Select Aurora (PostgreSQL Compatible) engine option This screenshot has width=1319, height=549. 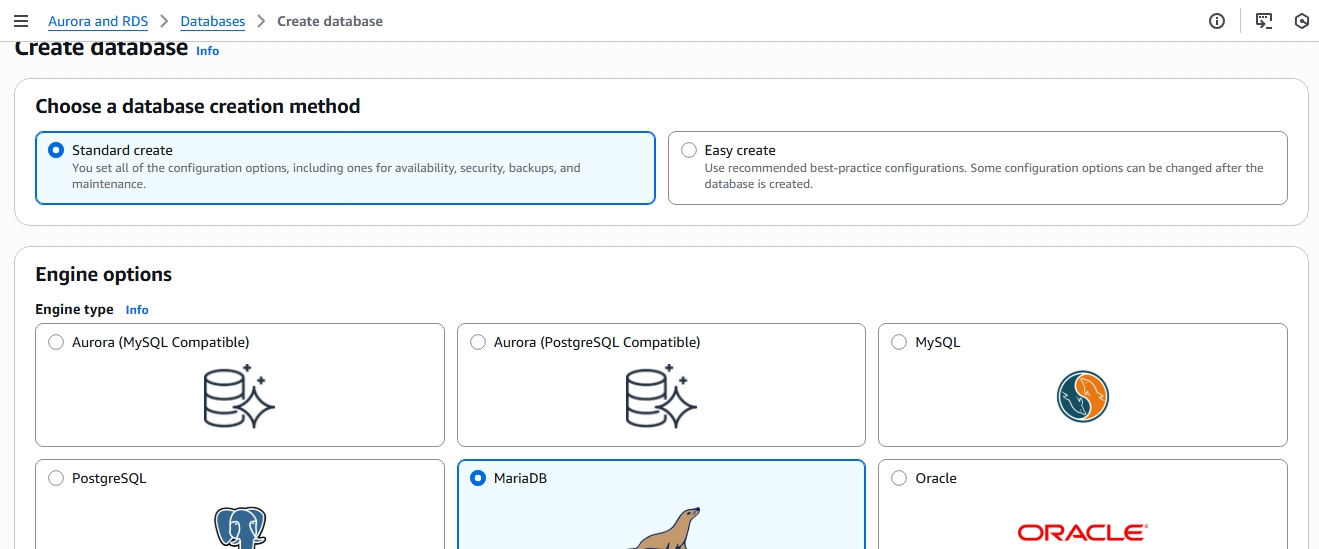coord(478,342)
